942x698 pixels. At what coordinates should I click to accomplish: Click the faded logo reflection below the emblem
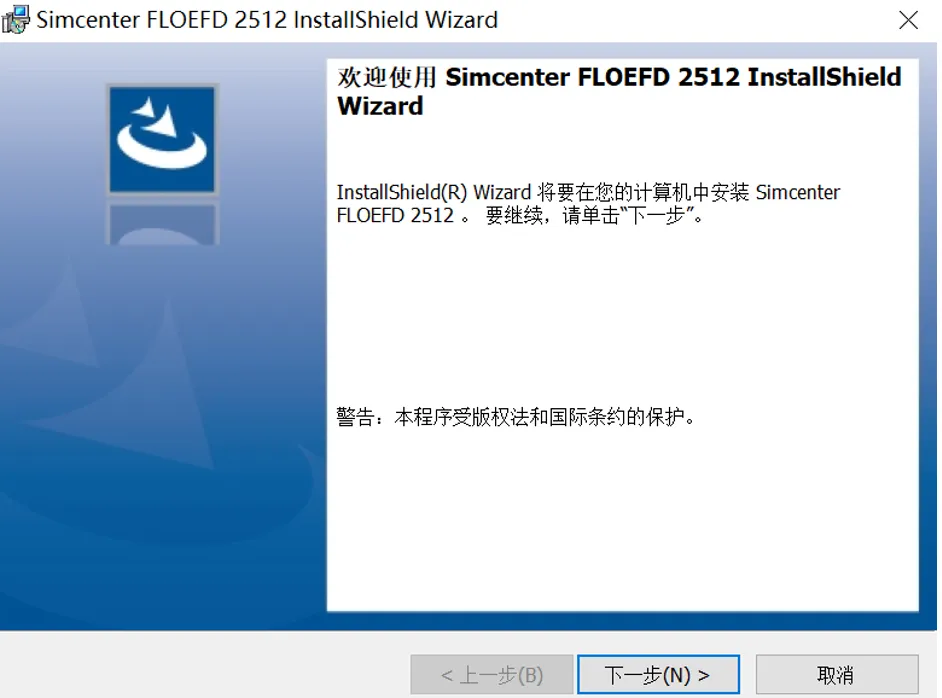(x=162, y=223)
